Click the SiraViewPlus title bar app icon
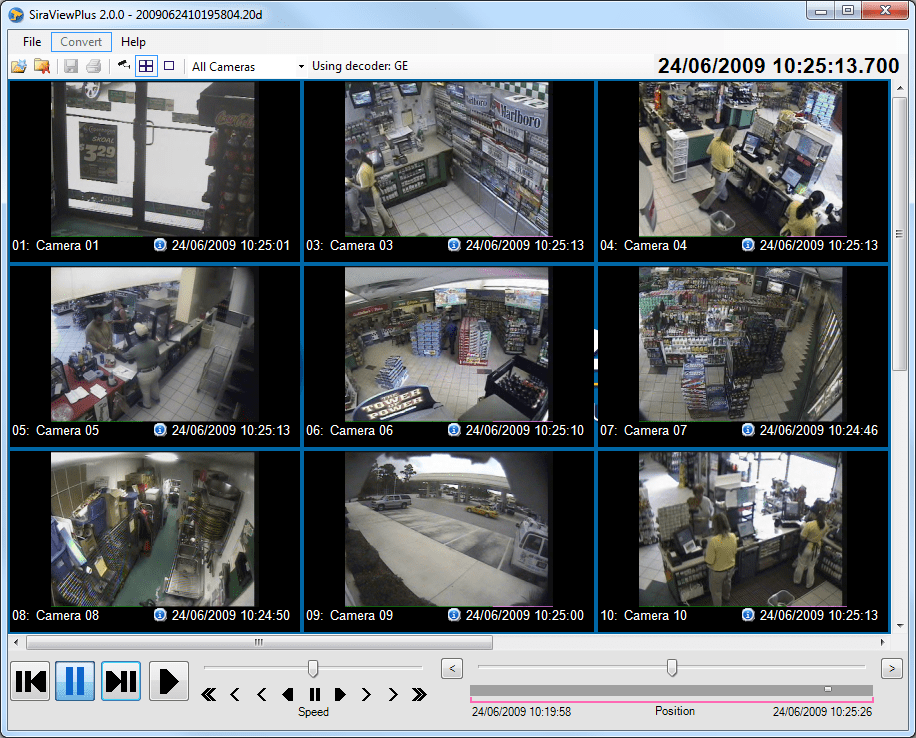The image size is (916, 738). coord(16,15)
